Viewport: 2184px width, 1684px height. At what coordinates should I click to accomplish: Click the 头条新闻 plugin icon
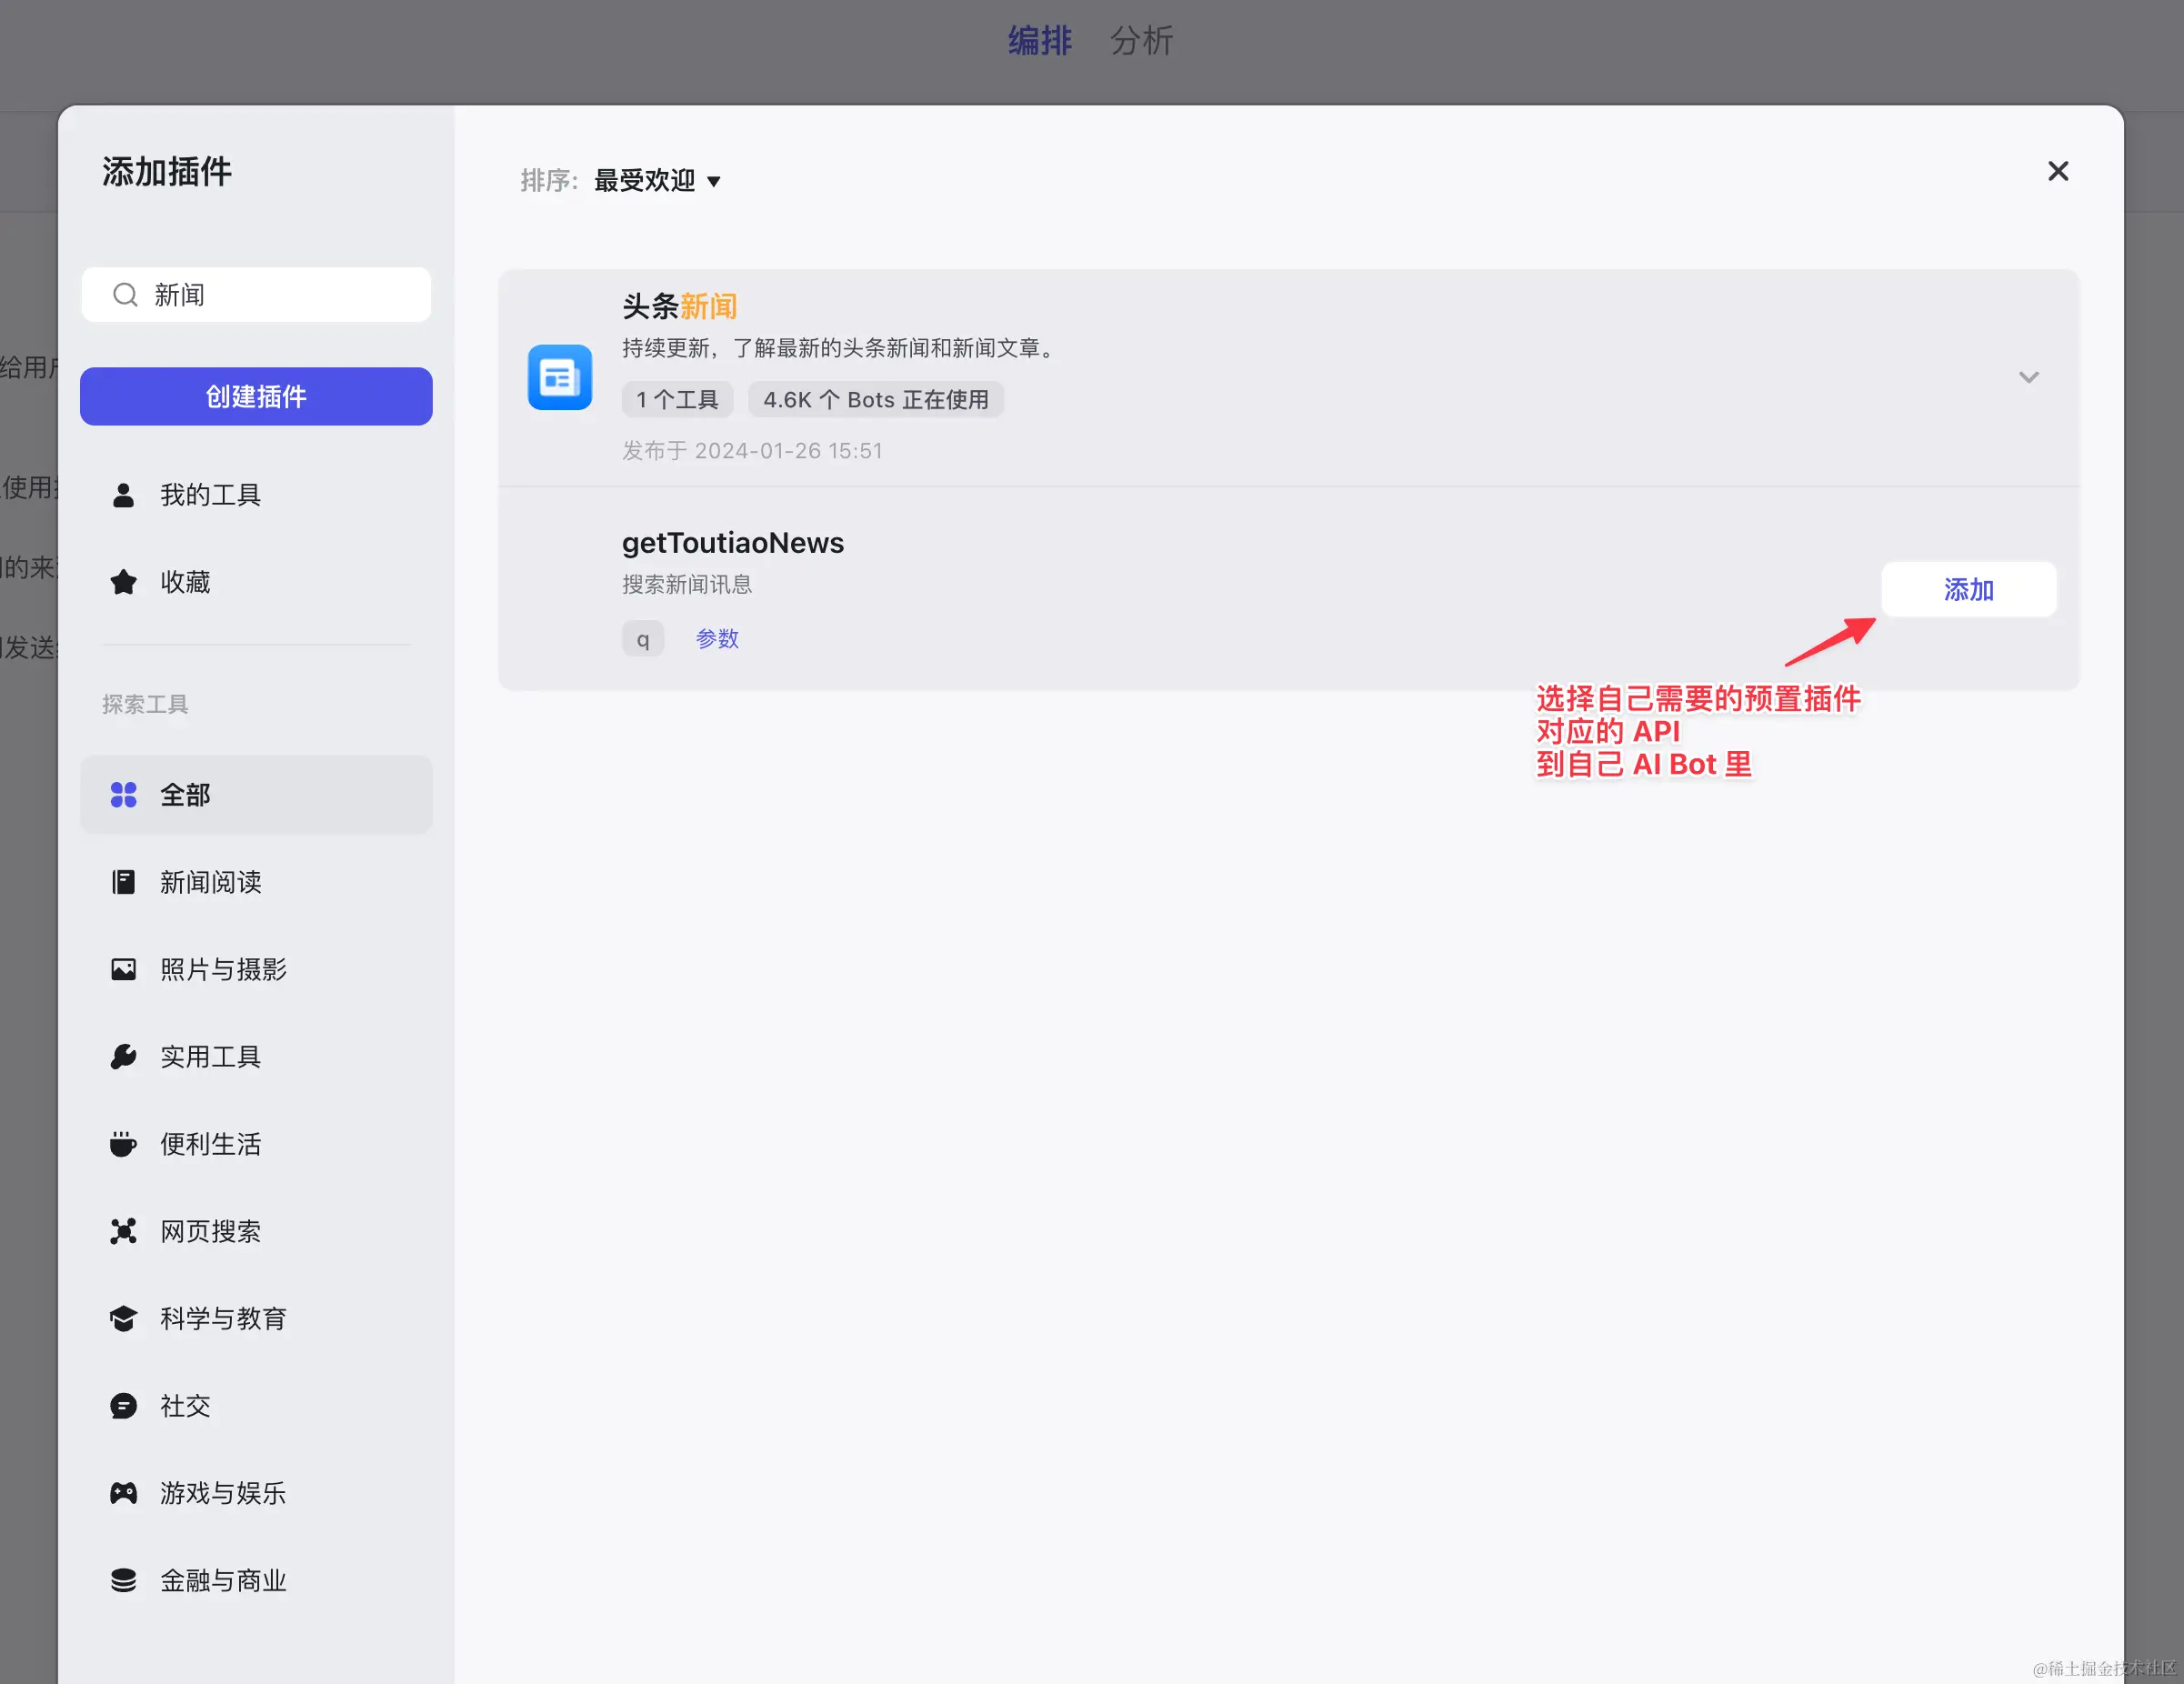559,377
